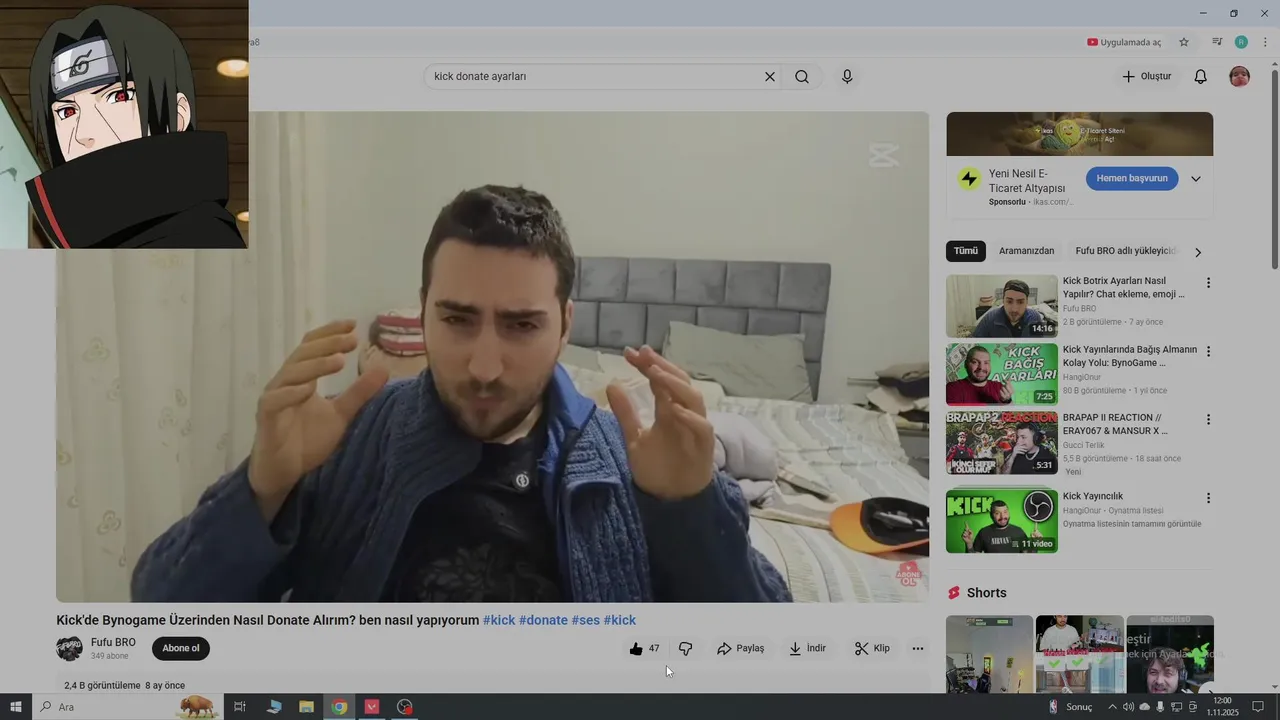
Task: Open BRAPAP 2 Reaction thumbnail
Action: click(1001, 442)
